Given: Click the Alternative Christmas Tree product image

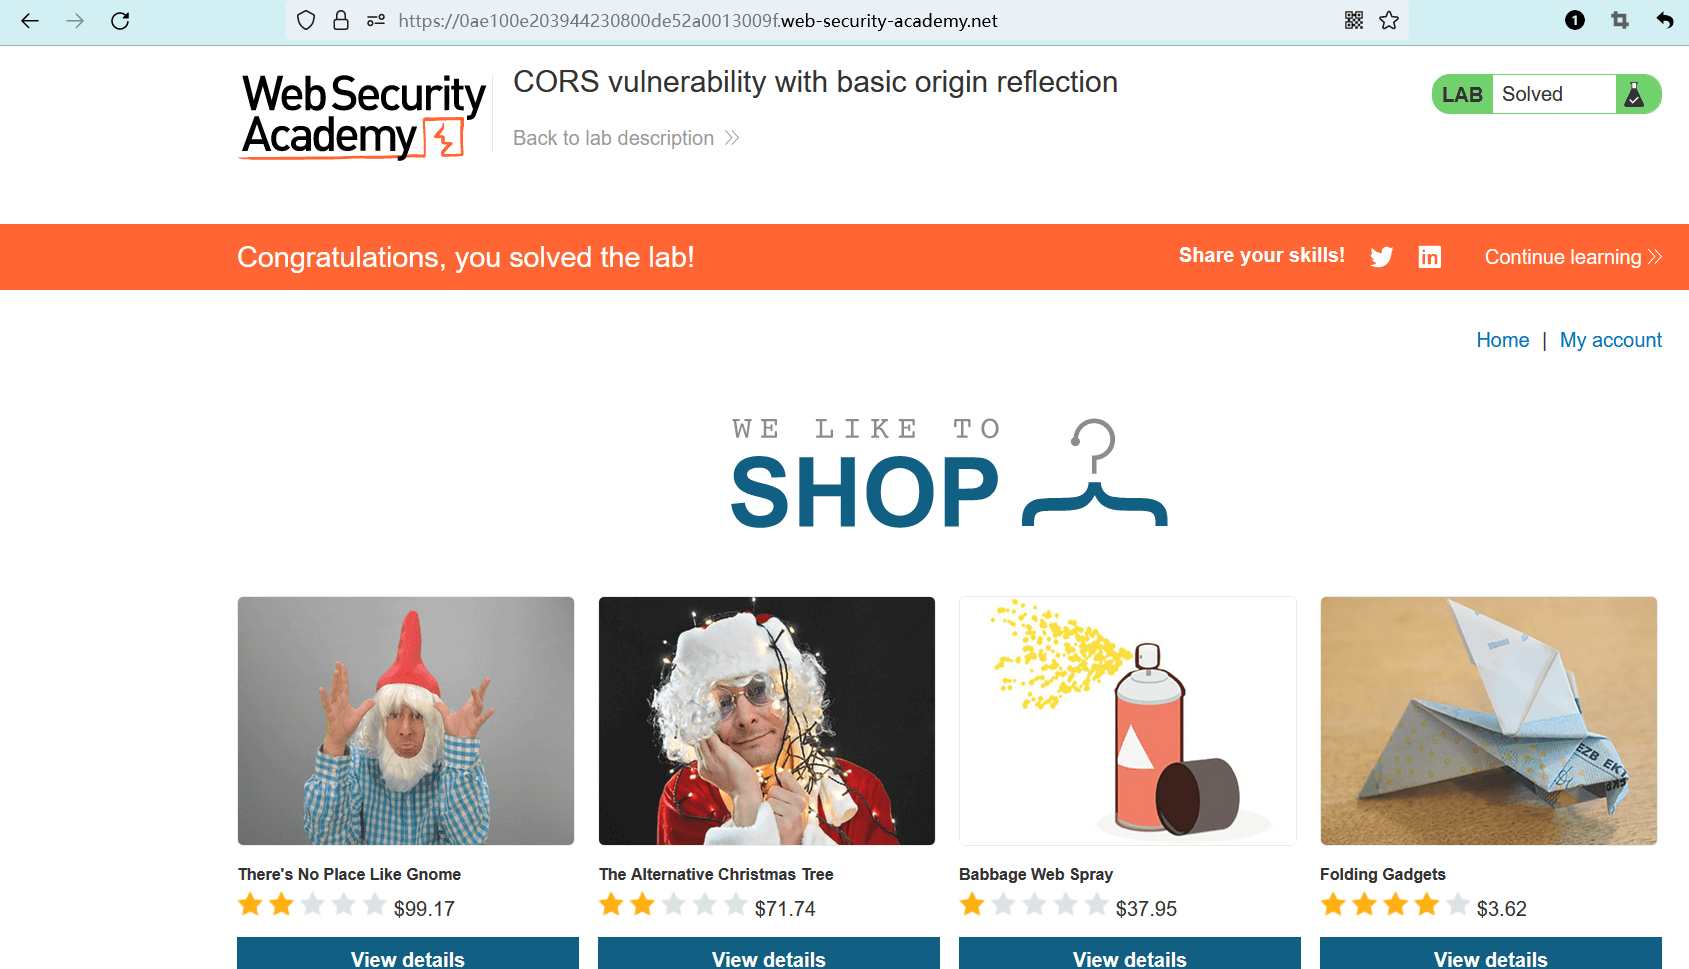Looking at the screenshot, I should point(767,721).
